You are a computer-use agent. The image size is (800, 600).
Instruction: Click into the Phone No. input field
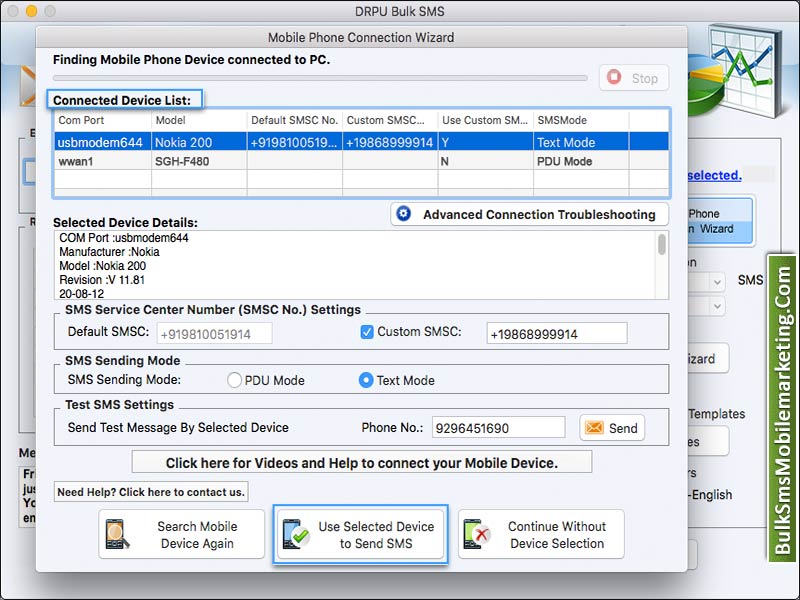pos(498,428)
